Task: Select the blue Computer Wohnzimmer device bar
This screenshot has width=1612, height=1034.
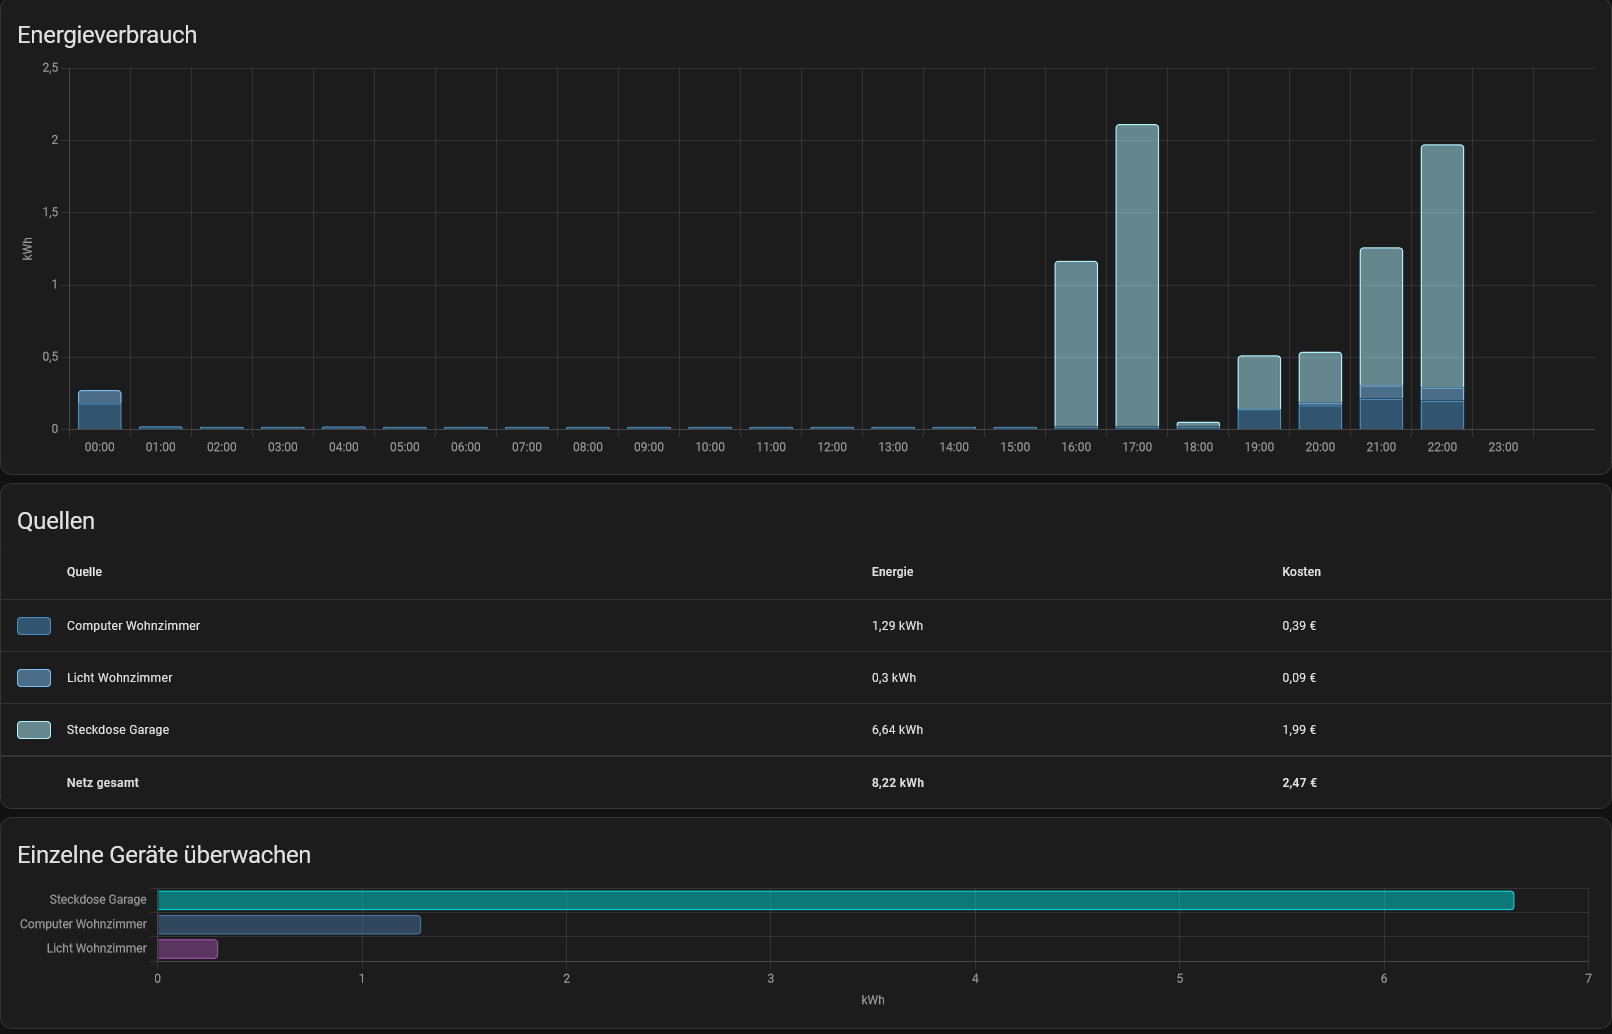Action: tap(289, 925)
